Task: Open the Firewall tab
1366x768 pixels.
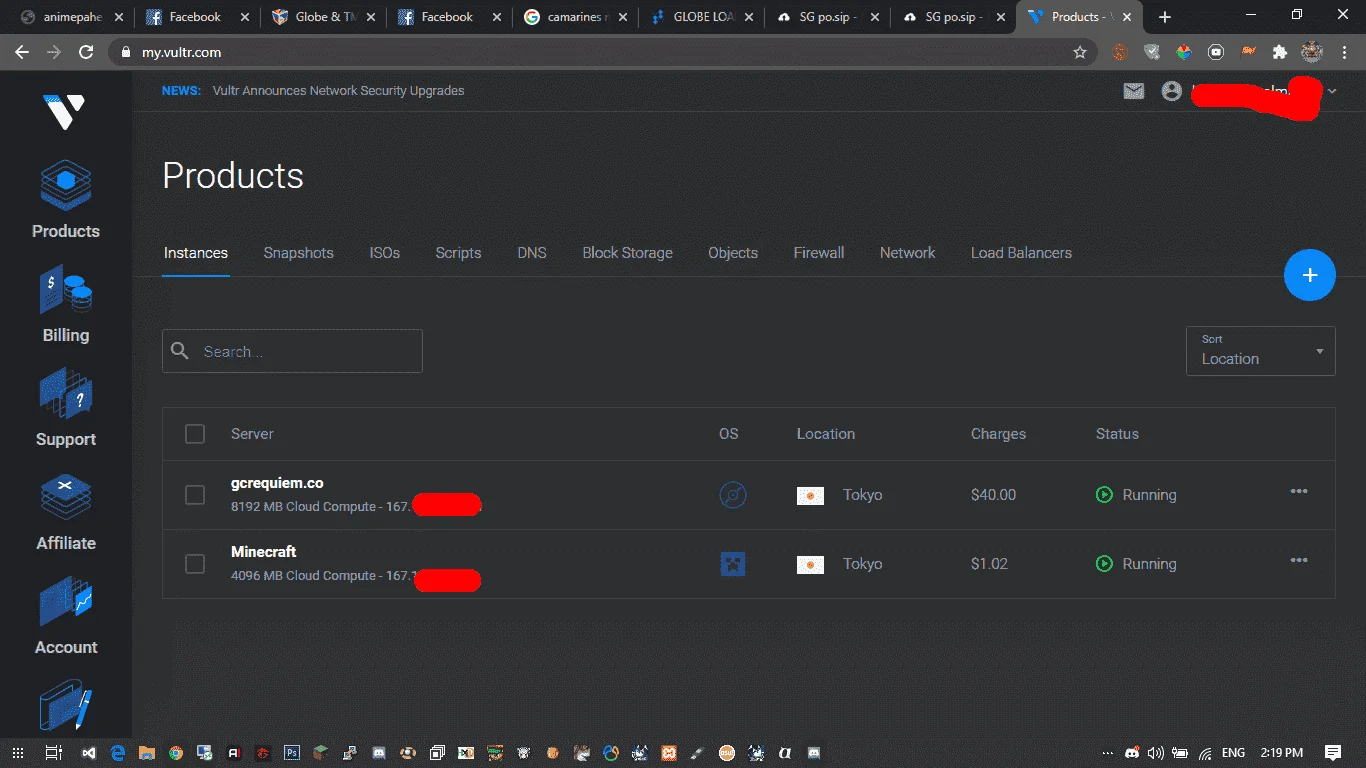Action: pyautogui.click(x=819, y=253)
